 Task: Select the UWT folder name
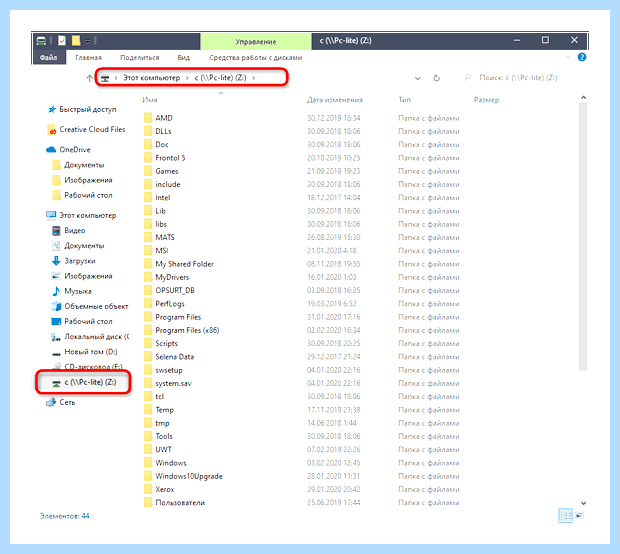pyautogui.click(x=163, y=450)
